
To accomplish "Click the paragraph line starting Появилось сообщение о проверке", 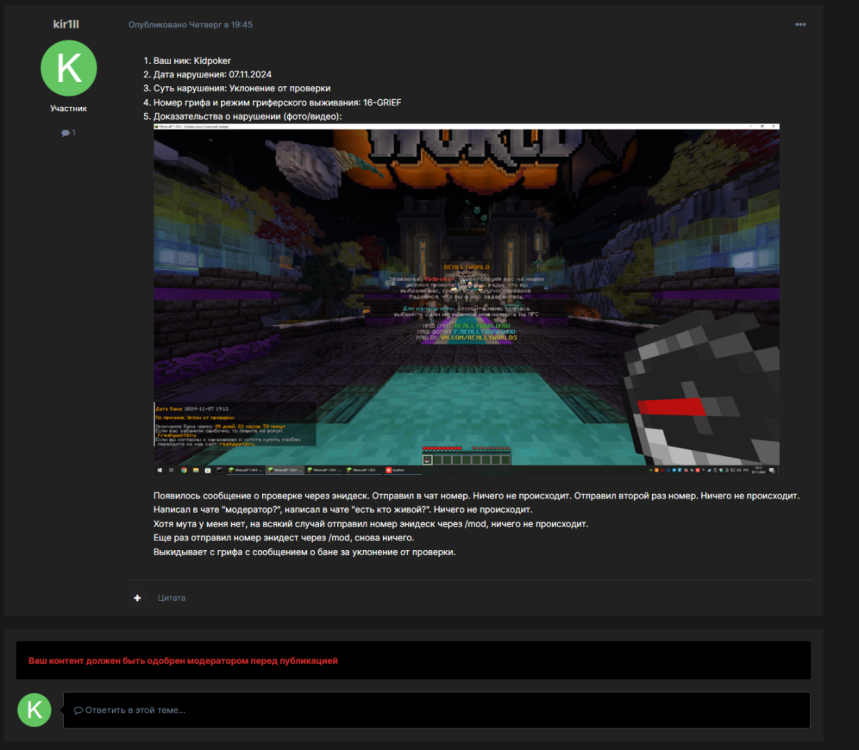I will [x=476, y=496].
